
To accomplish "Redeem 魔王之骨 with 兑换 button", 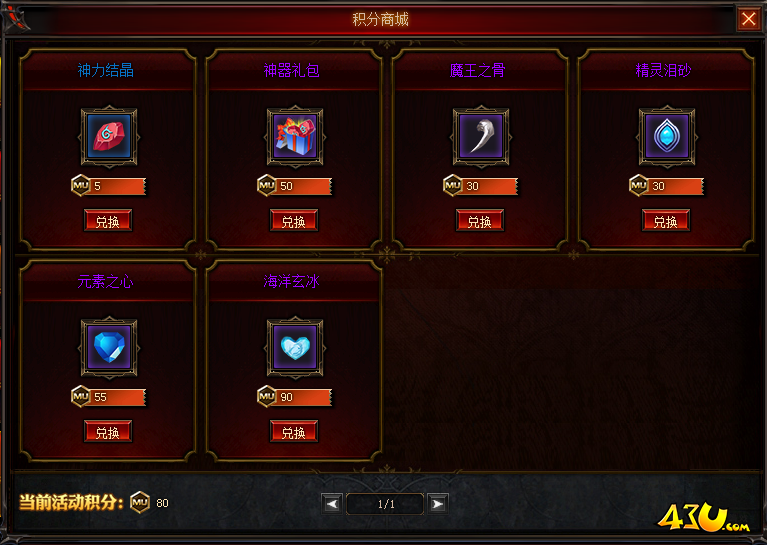I will [480, 221].
